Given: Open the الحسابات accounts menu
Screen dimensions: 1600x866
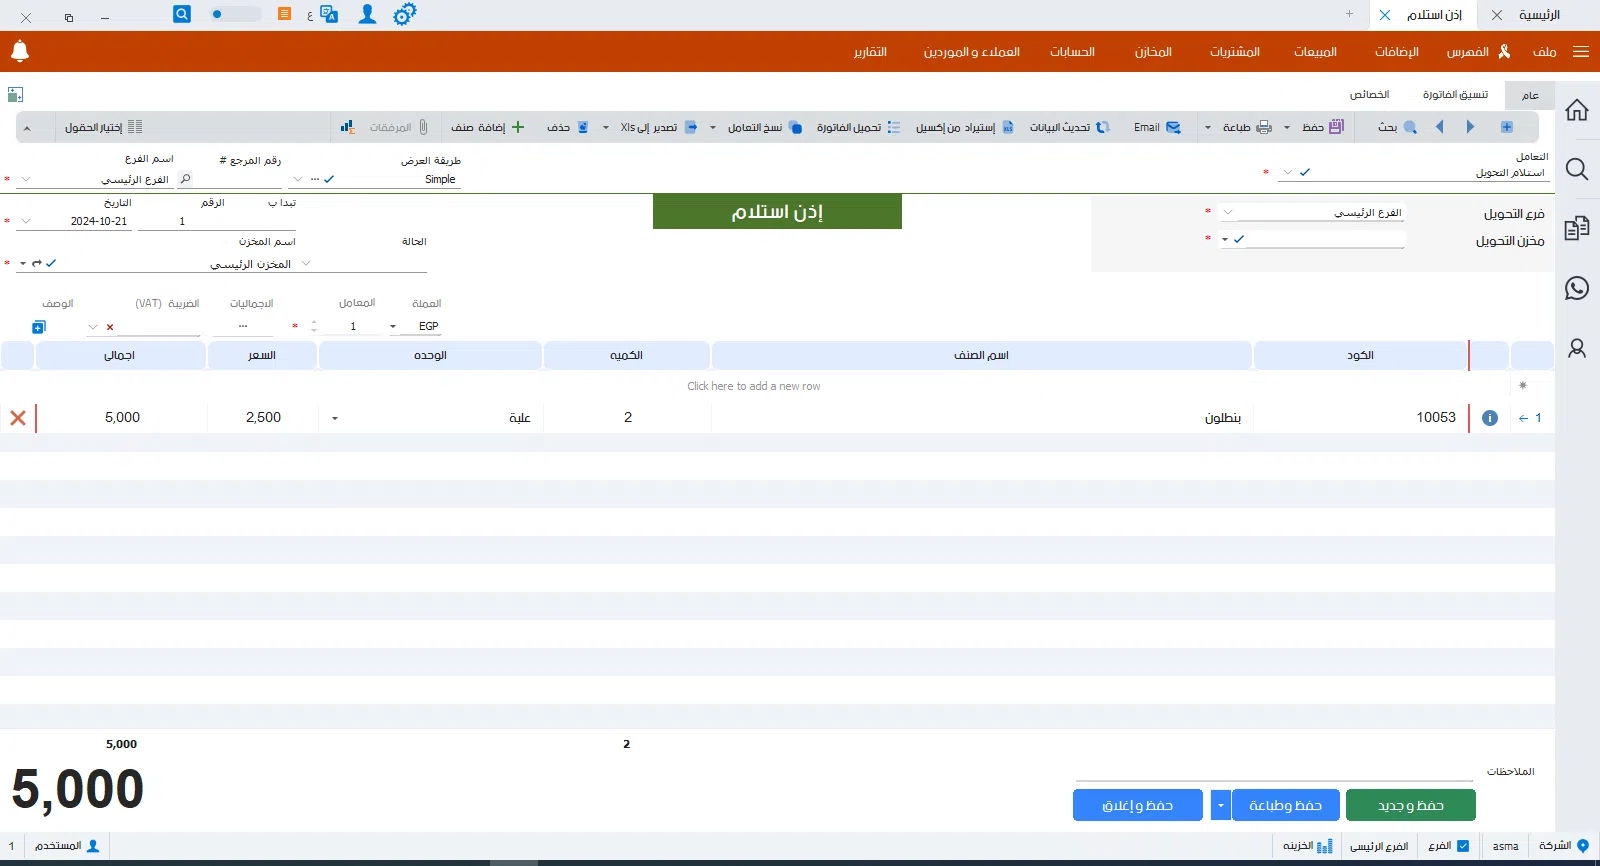Looking at the screenshot, I should 1072,51.
